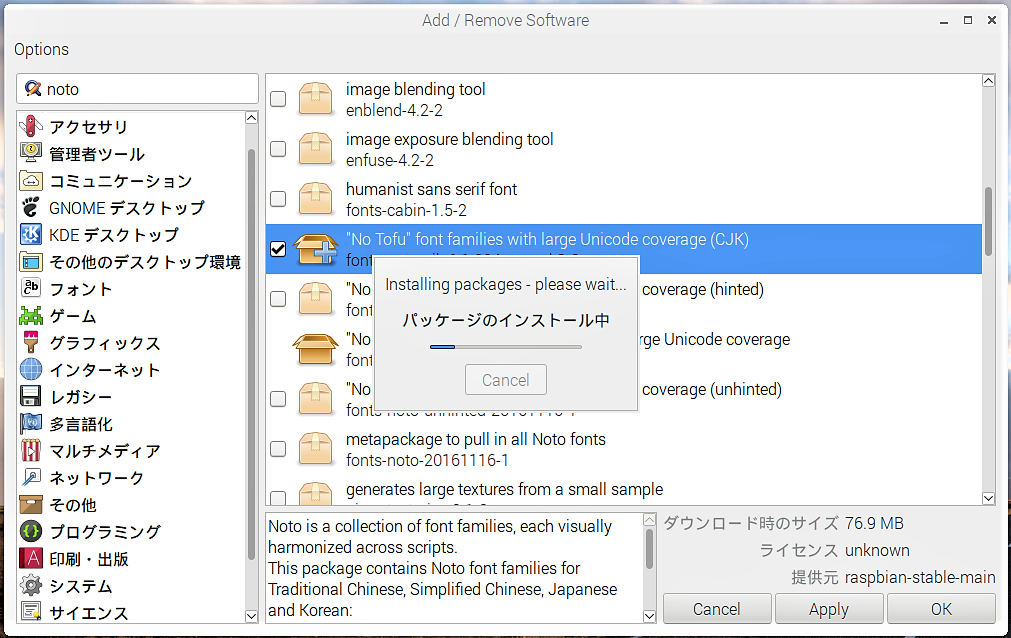Click the Cancel button beside Apply
Image resolution: width=1011 pixels, height=638 pixels.
(x=716, y=609)
